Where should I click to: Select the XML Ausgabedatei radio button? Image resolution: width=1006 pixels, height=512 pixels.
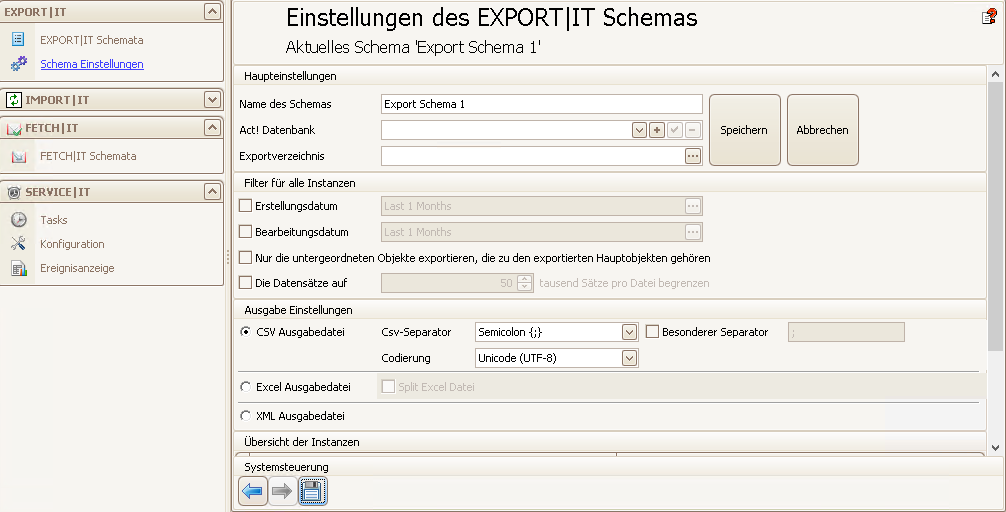click(246, 416)
